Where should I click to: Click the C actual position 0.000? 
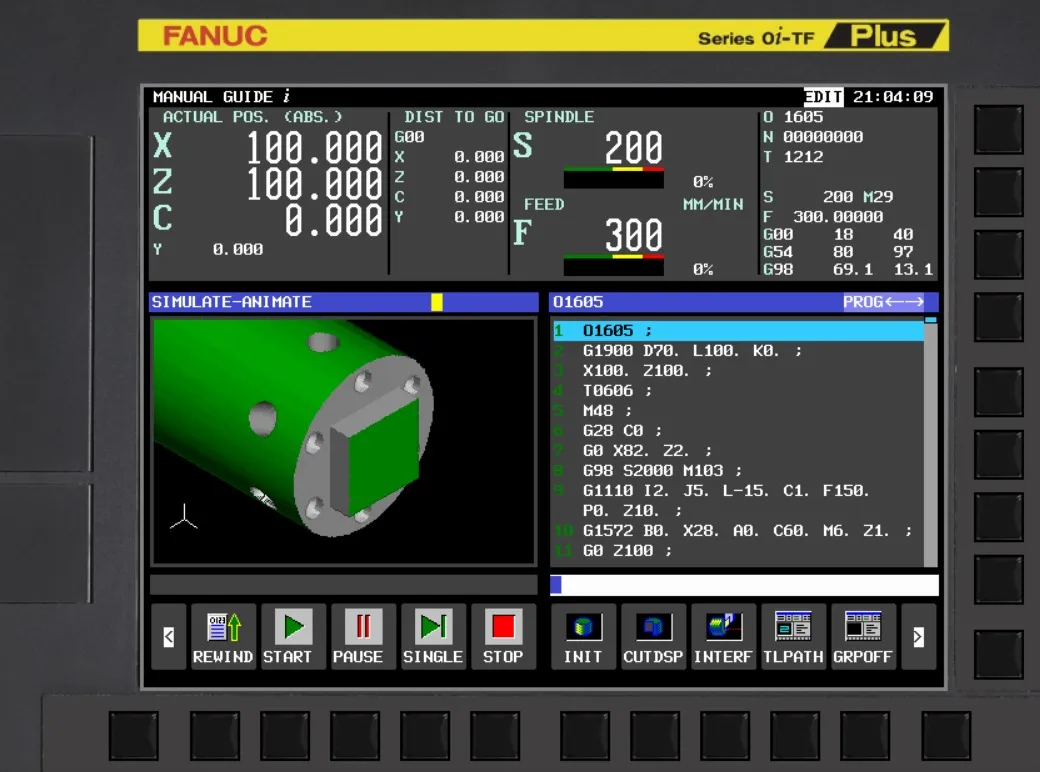tap(334, 220)
